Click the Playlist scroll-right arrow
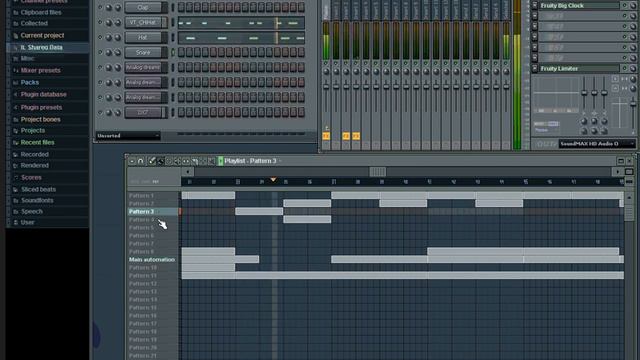This screenshot has height=360, width=640. 617,172
